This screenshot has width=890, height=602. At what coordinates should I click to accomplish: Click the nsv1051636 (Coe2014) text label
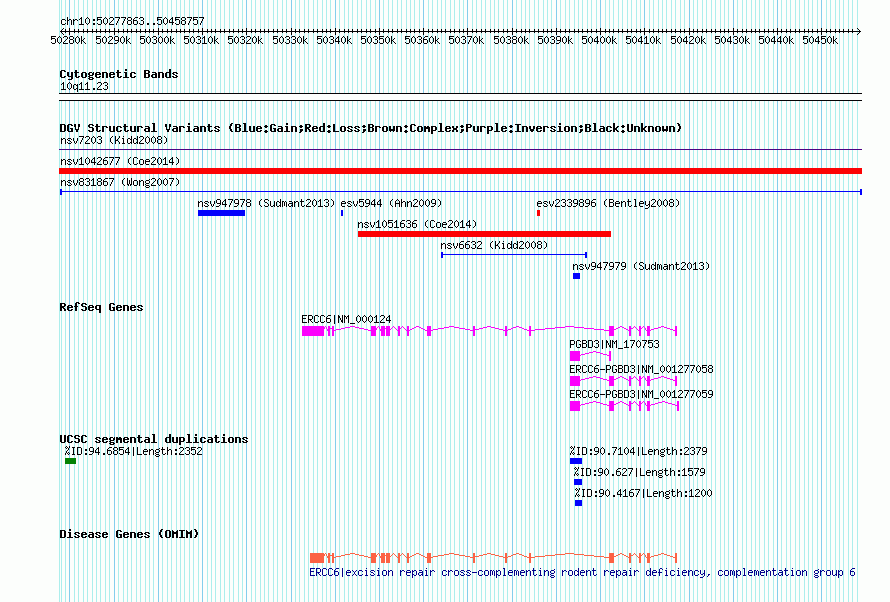[x=417, y=224]
